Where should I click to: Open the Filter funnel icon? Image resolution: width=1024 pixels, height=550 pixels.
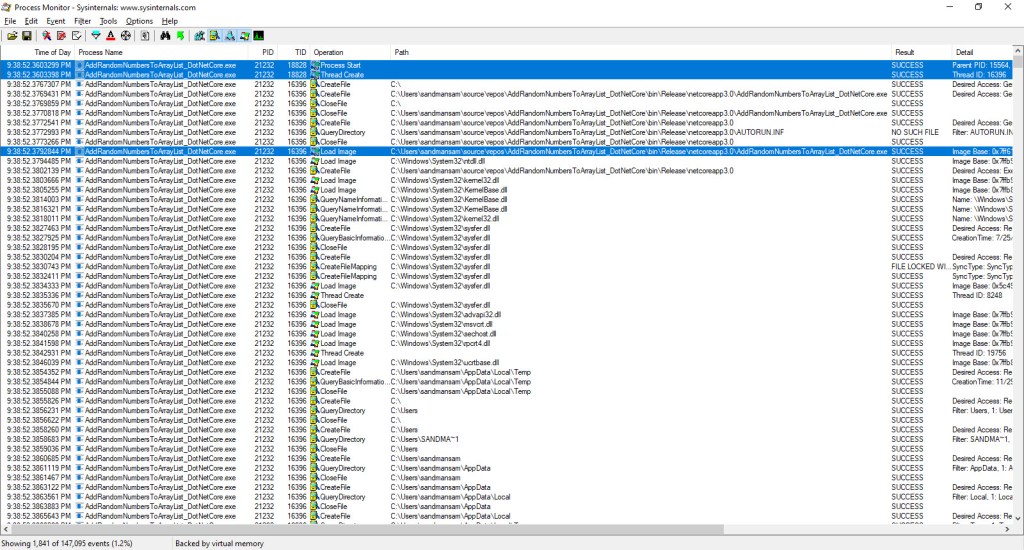[x=96, y=35]
